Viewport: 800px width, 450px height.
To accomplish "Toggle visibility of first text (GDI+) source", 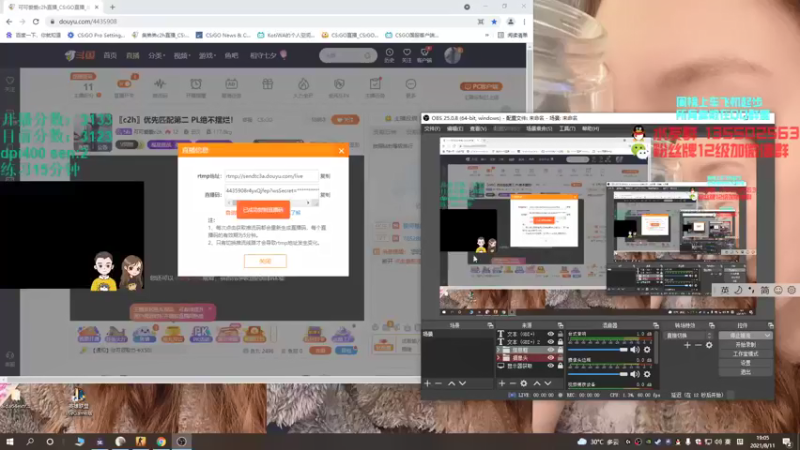I will coord(551,334).
